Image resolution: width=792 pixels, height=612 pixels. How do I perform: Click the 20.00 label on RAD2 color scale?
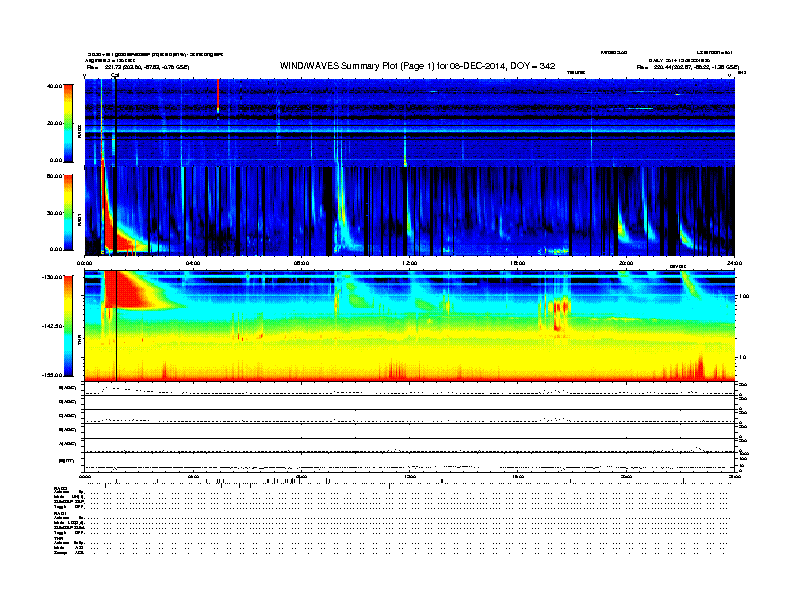tap(55, 123)
